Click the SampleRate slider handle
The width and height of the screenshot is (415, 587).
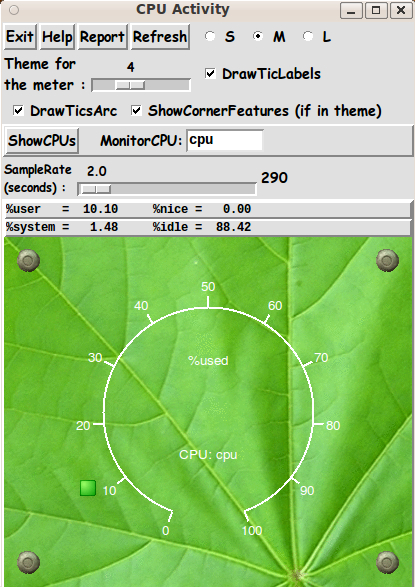click(96, 189)
